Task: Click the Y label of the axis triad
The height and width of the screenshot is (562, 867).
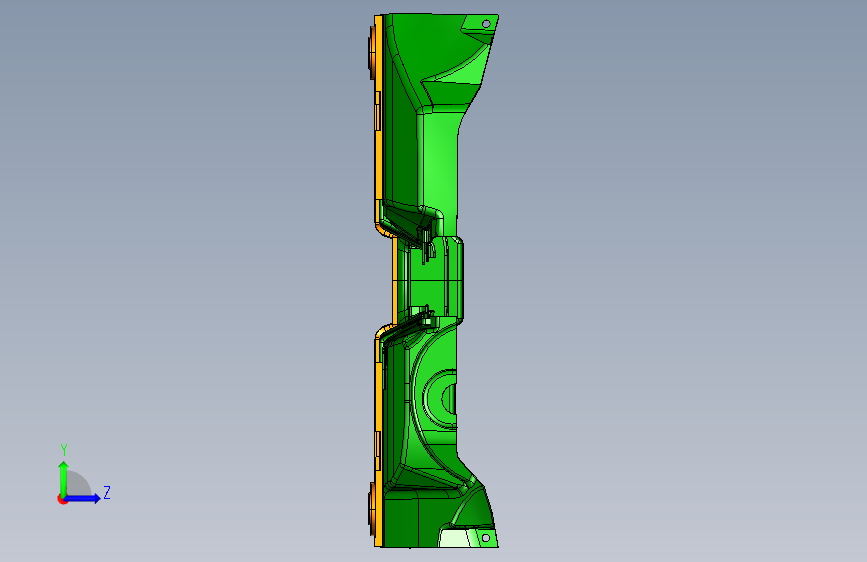Action: tap(64, 450)
